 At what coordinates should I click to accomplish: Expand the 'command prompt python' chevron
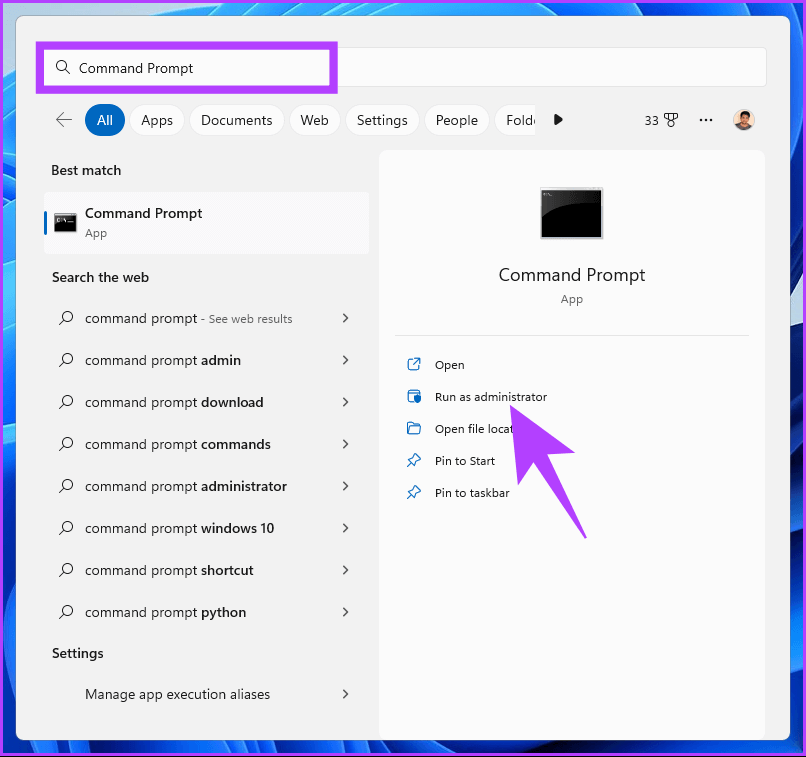[345, 612]
